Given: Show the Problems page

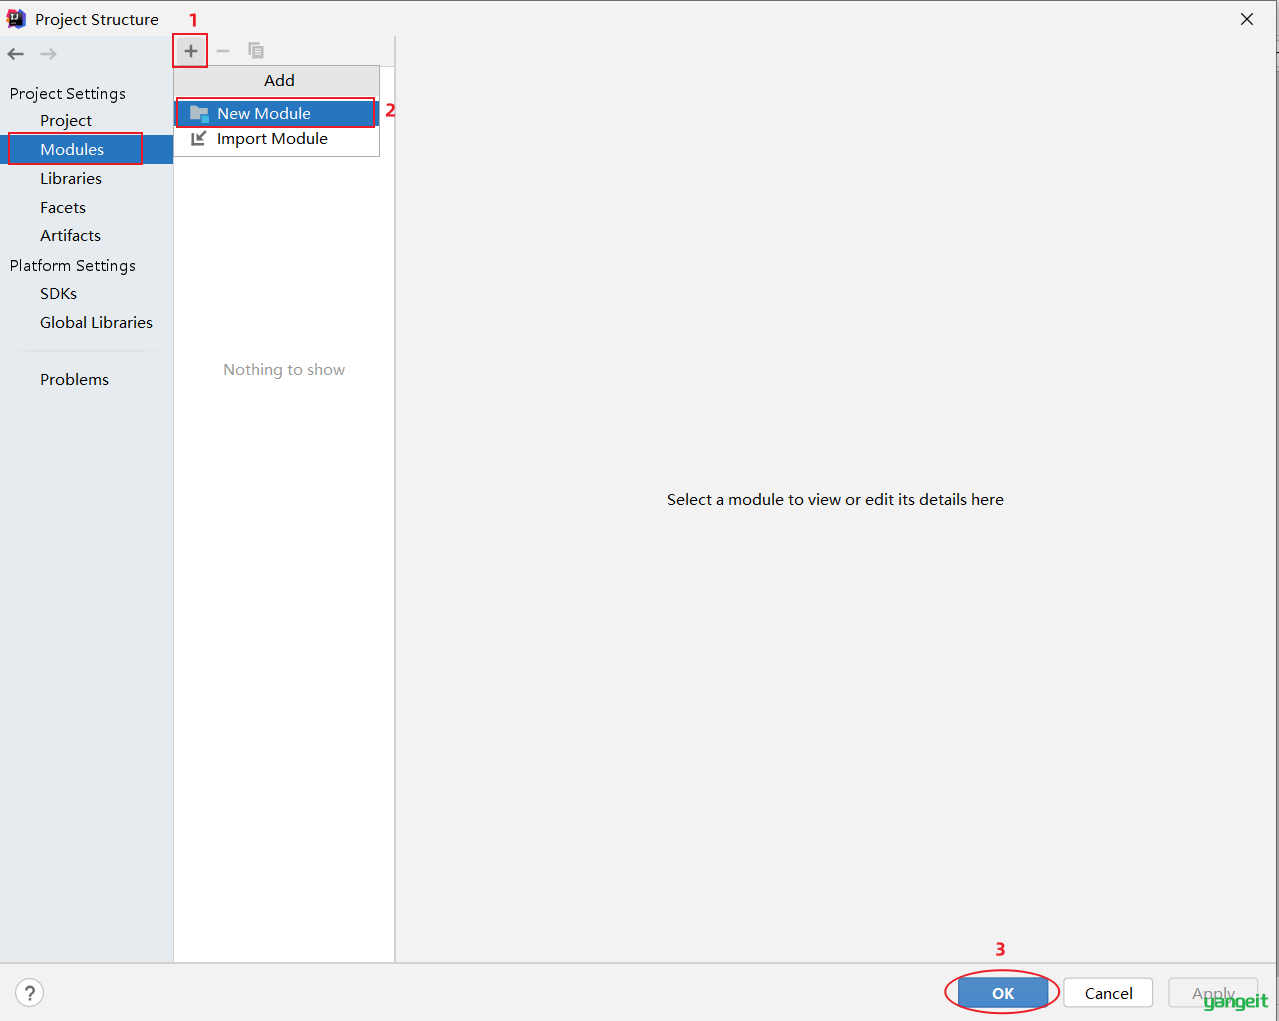Looking at the screenshot, I should [74, 379].
